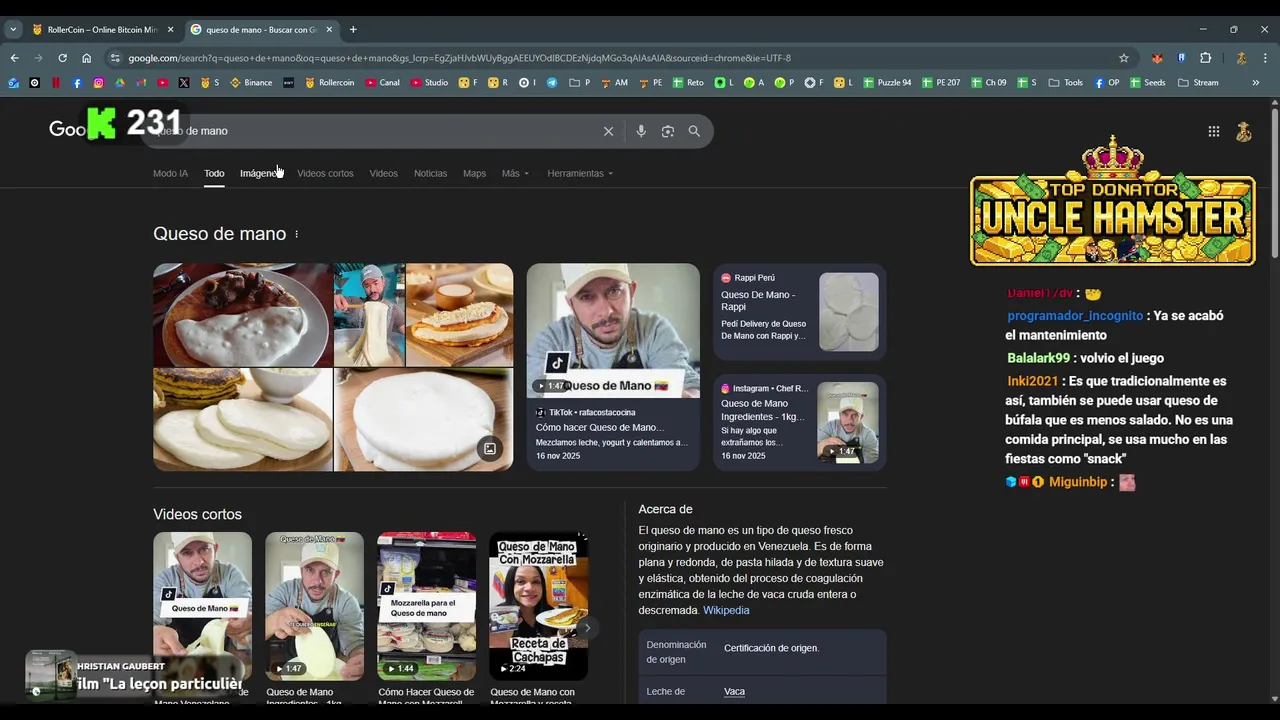Open the Telegram bookmark icon

point(552,83)
